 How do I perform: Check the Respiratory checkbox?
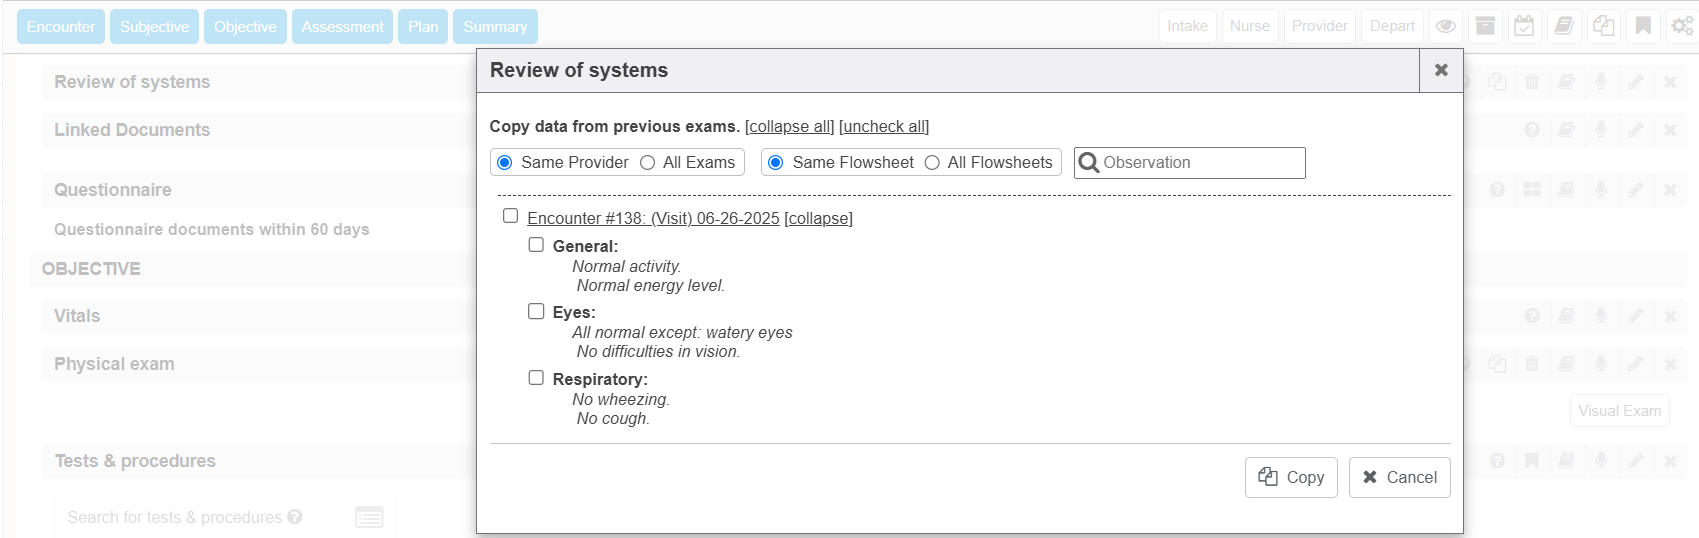click(536, 378)
